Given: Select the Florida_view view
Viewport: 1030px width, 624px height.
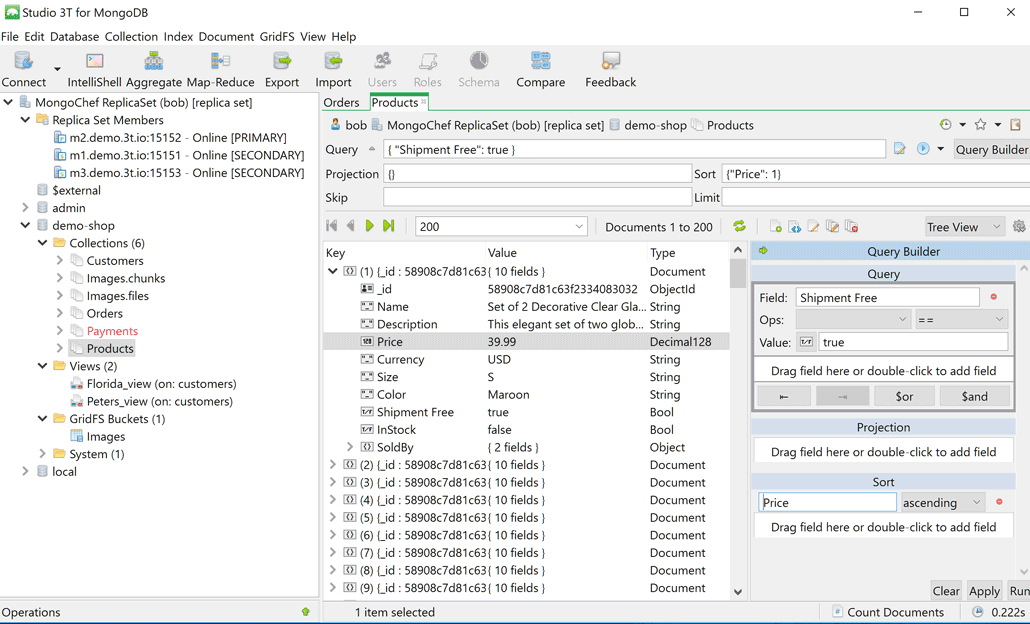Looking at the screenshot, I should click(162, 384).
